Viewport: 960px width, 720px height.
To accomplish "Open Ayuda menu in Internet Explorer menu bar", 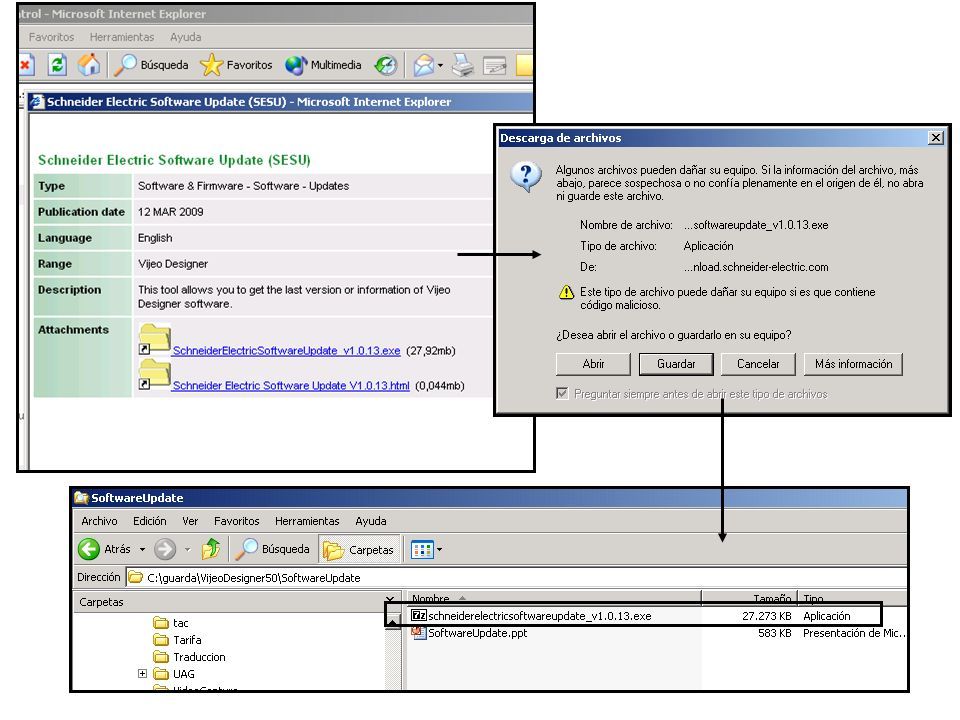I will tap(186, 37).
